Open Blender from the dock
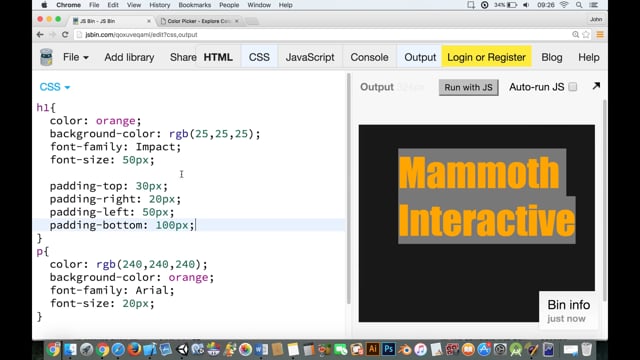This screenshot has width=640, height=360. point(404,349)
